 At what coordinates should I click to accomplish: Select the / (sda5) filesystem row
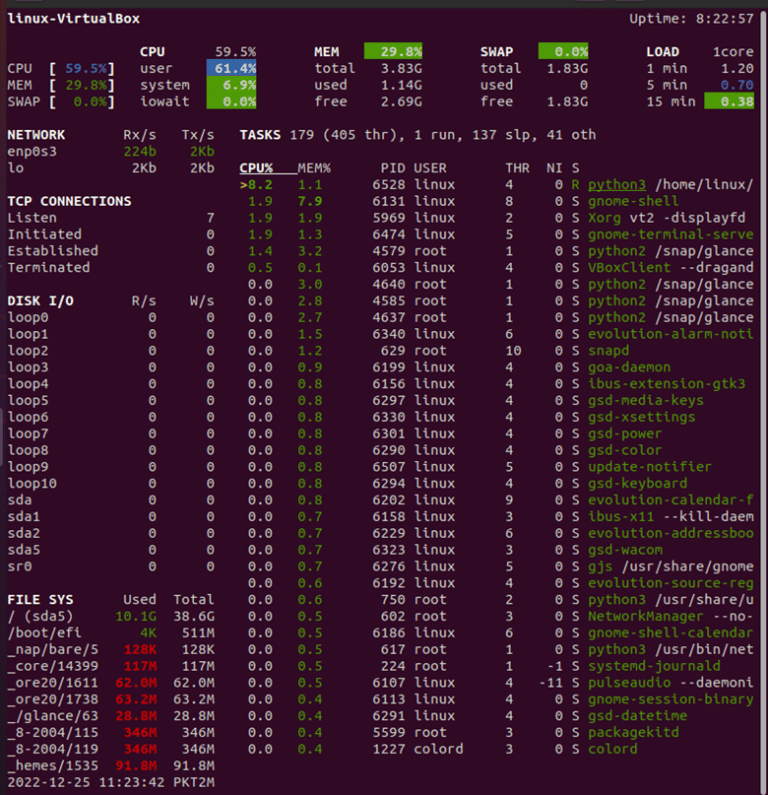pyautogui.click(x=111, y=617)
